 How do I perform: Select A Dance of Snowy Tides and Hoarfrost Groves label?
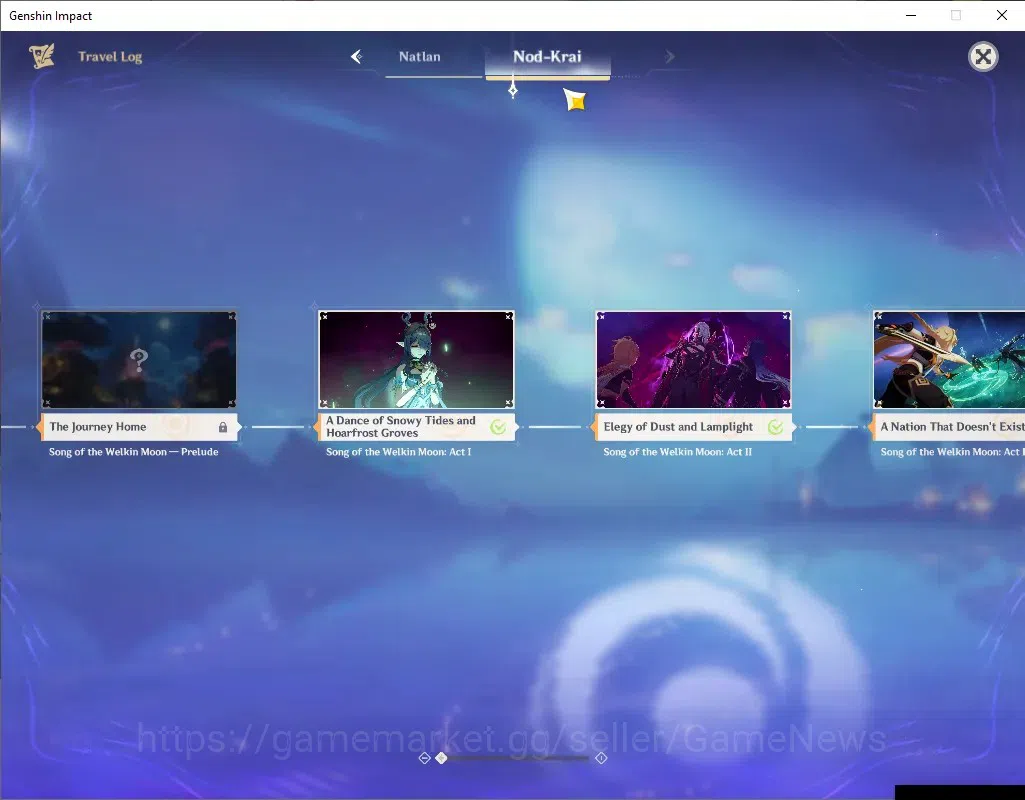416,427
